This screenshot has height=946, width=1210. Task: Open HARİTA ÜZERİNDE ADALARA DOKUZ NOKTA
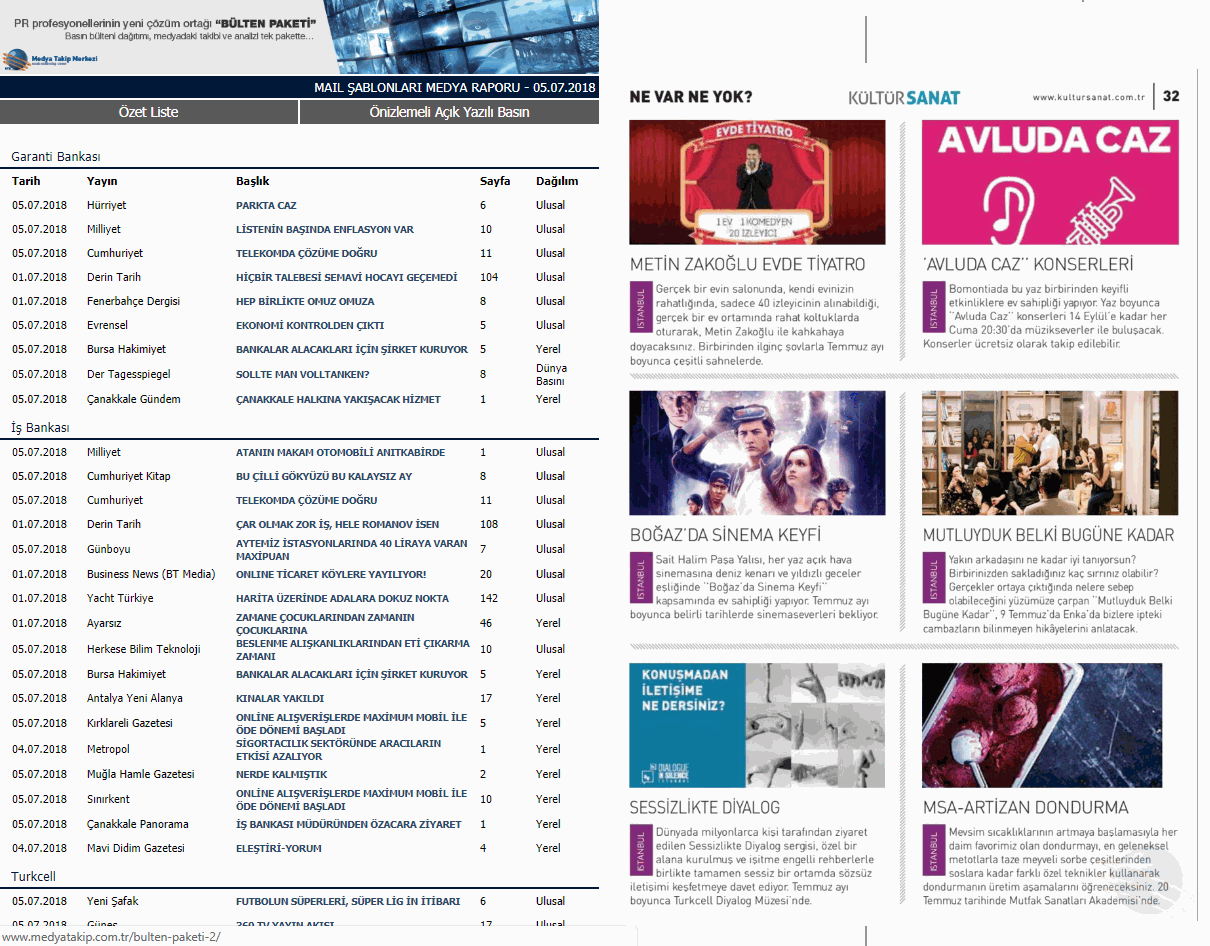[x=342, y=598]
